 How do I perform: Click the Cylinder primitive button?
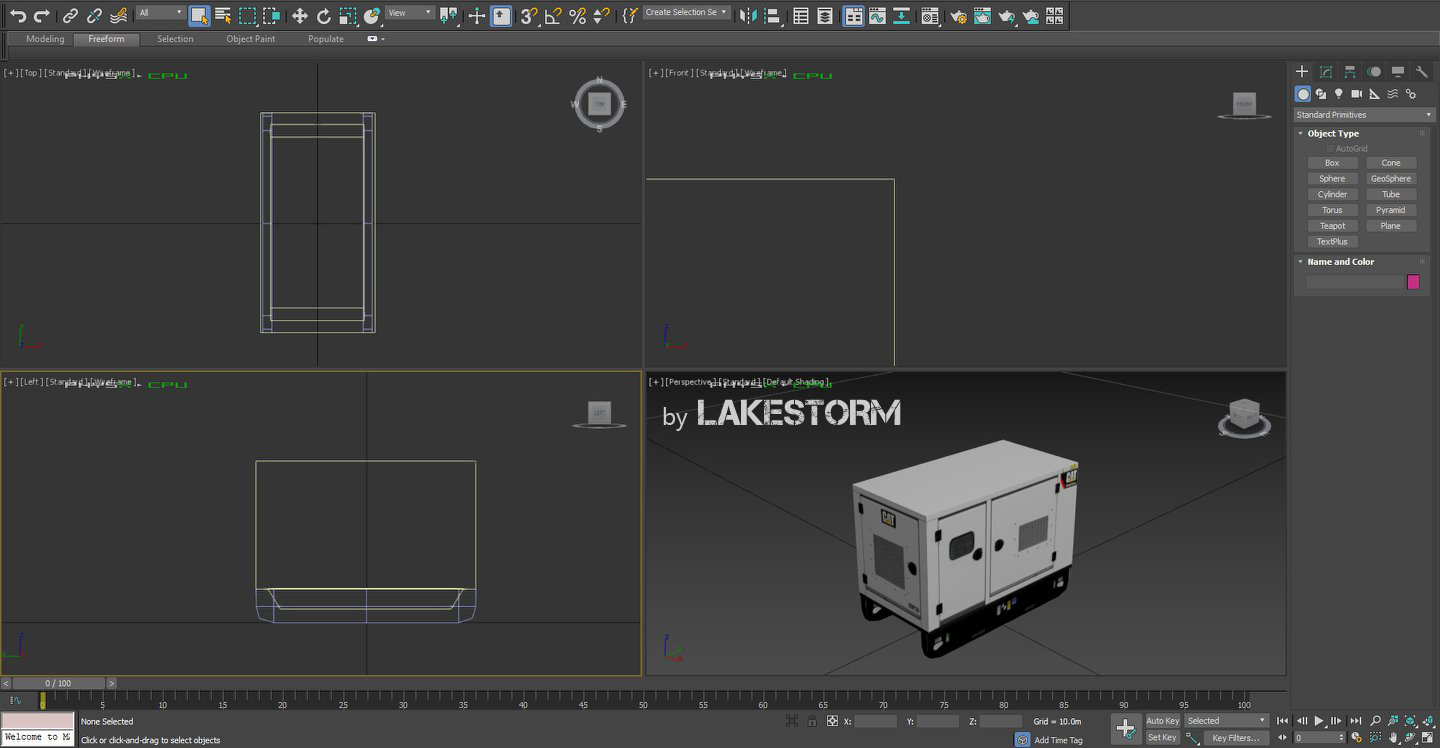tap(1332, 195)
